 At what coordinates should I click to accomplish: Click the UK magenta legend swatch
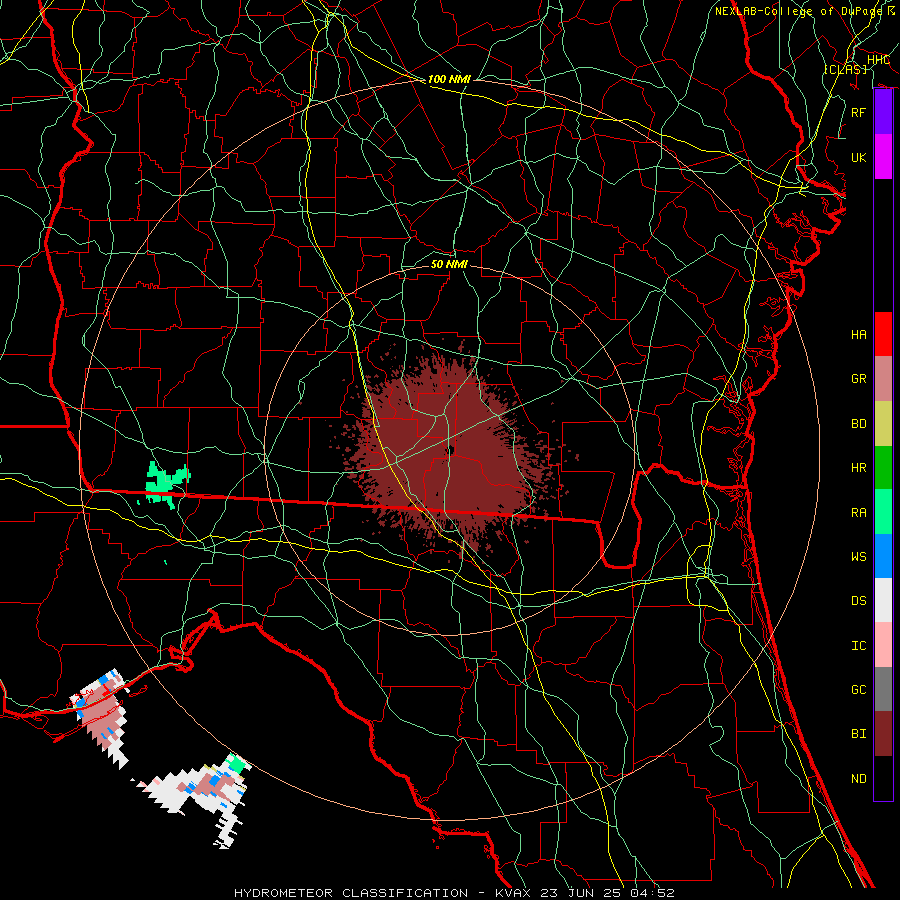pyautogui.click(x=883, y=157)
